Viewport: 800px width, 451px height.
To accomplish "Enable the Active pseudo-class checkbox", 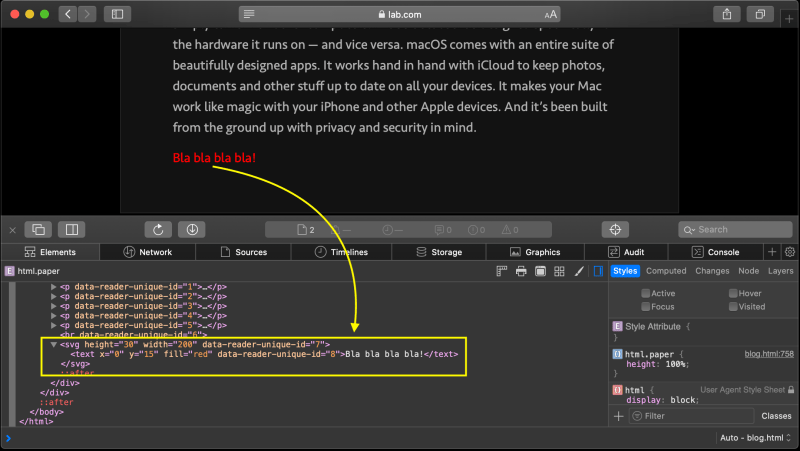I will (645, 293).
